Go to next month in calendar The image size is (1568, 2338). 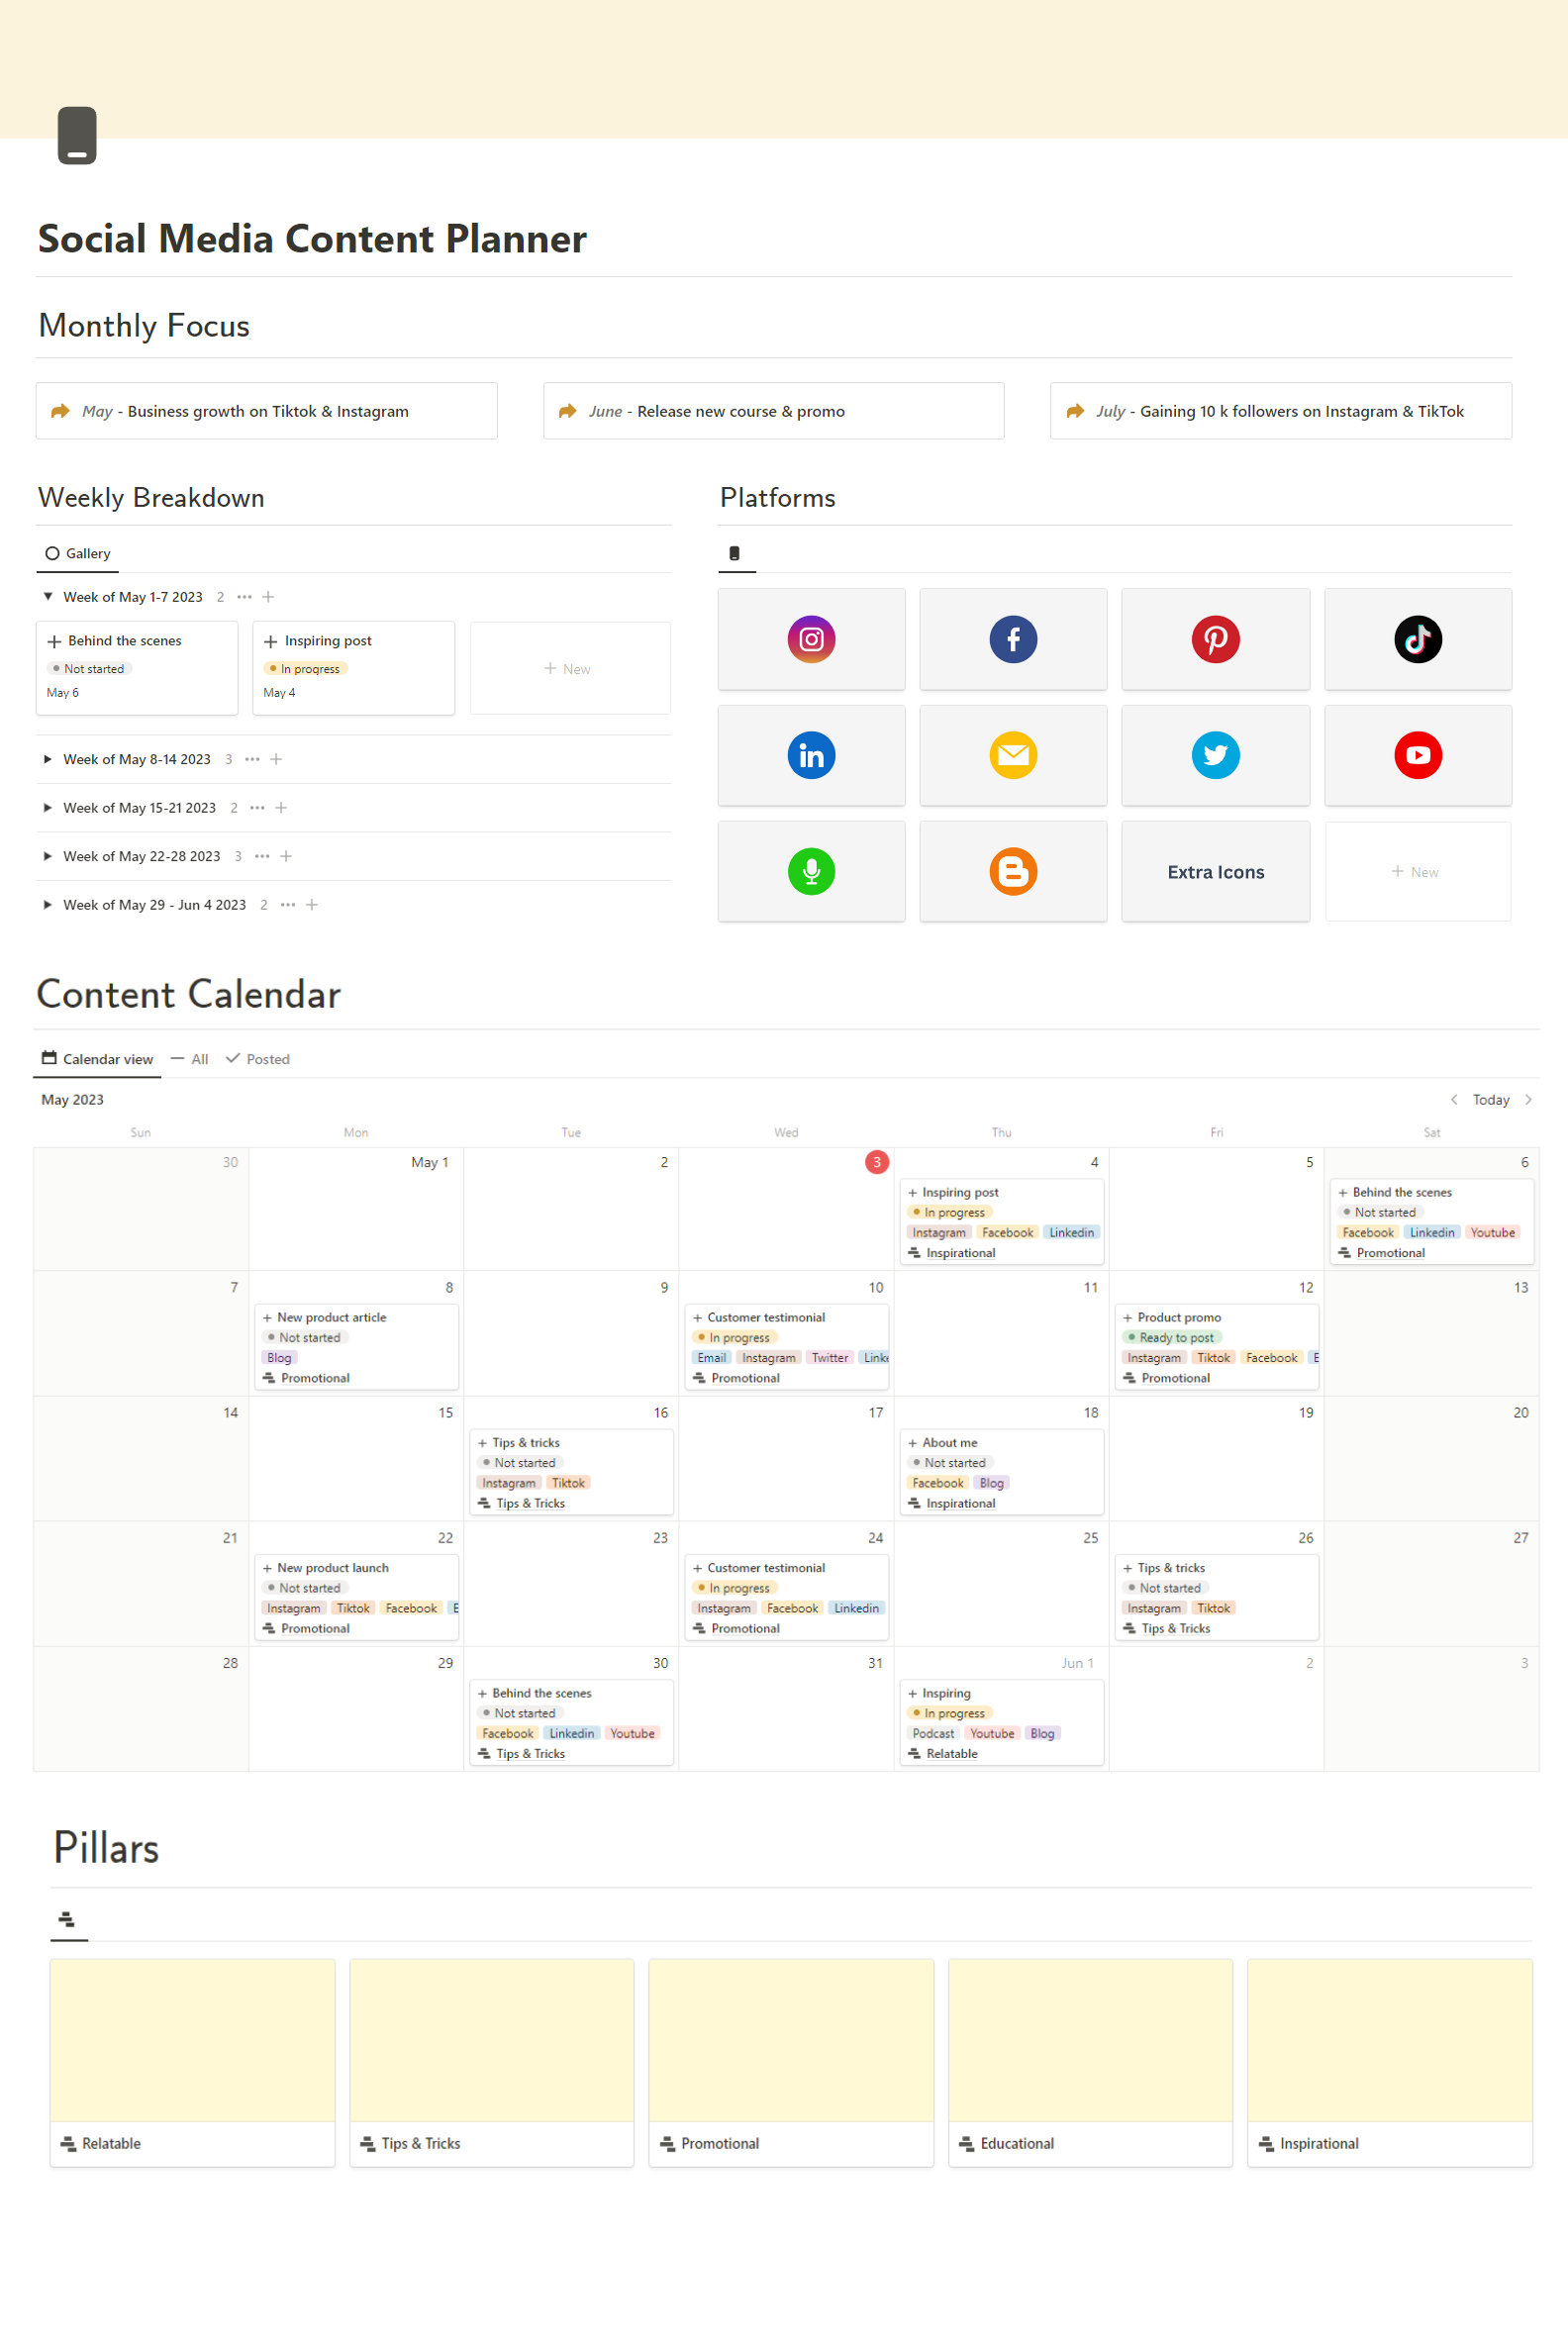tap(1527, 1099)
